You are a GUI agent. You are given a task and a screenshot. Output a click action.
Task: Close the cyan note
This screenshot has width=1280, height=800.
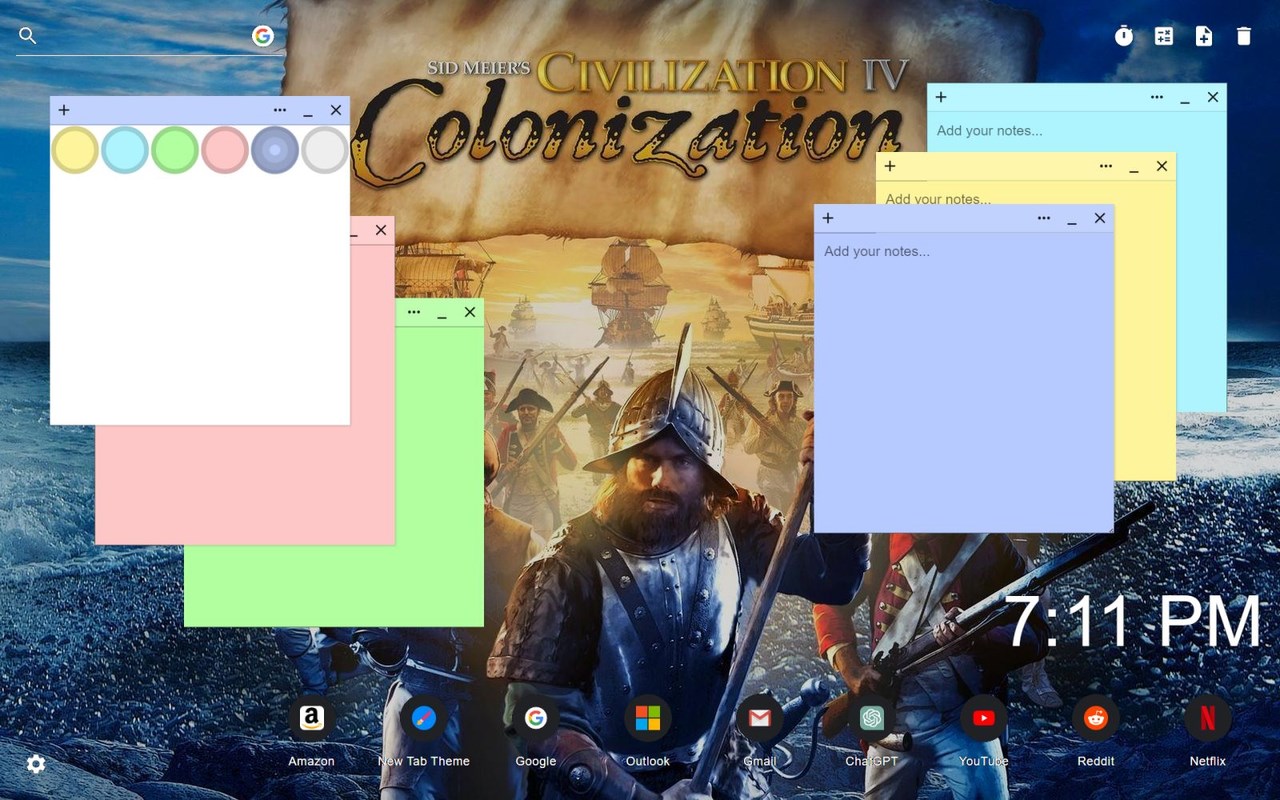[1213, 97]
